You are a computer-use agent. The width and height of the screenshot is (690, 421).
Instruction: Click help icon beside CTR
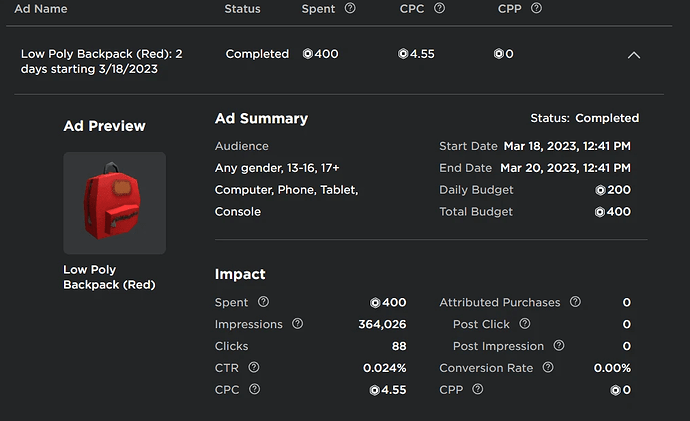(254, 368)
